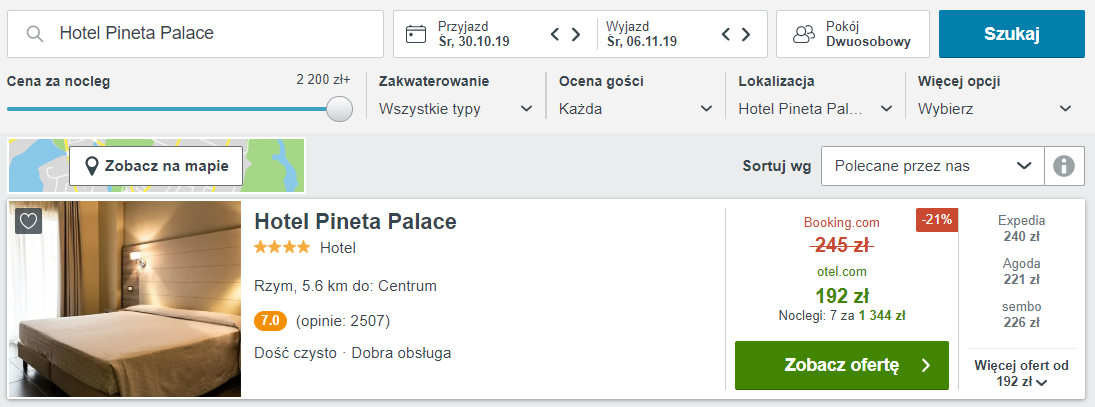Open the Lokalizacja filter dropdown
Viewport: 1095px width, 407px height.
point(816,109)
